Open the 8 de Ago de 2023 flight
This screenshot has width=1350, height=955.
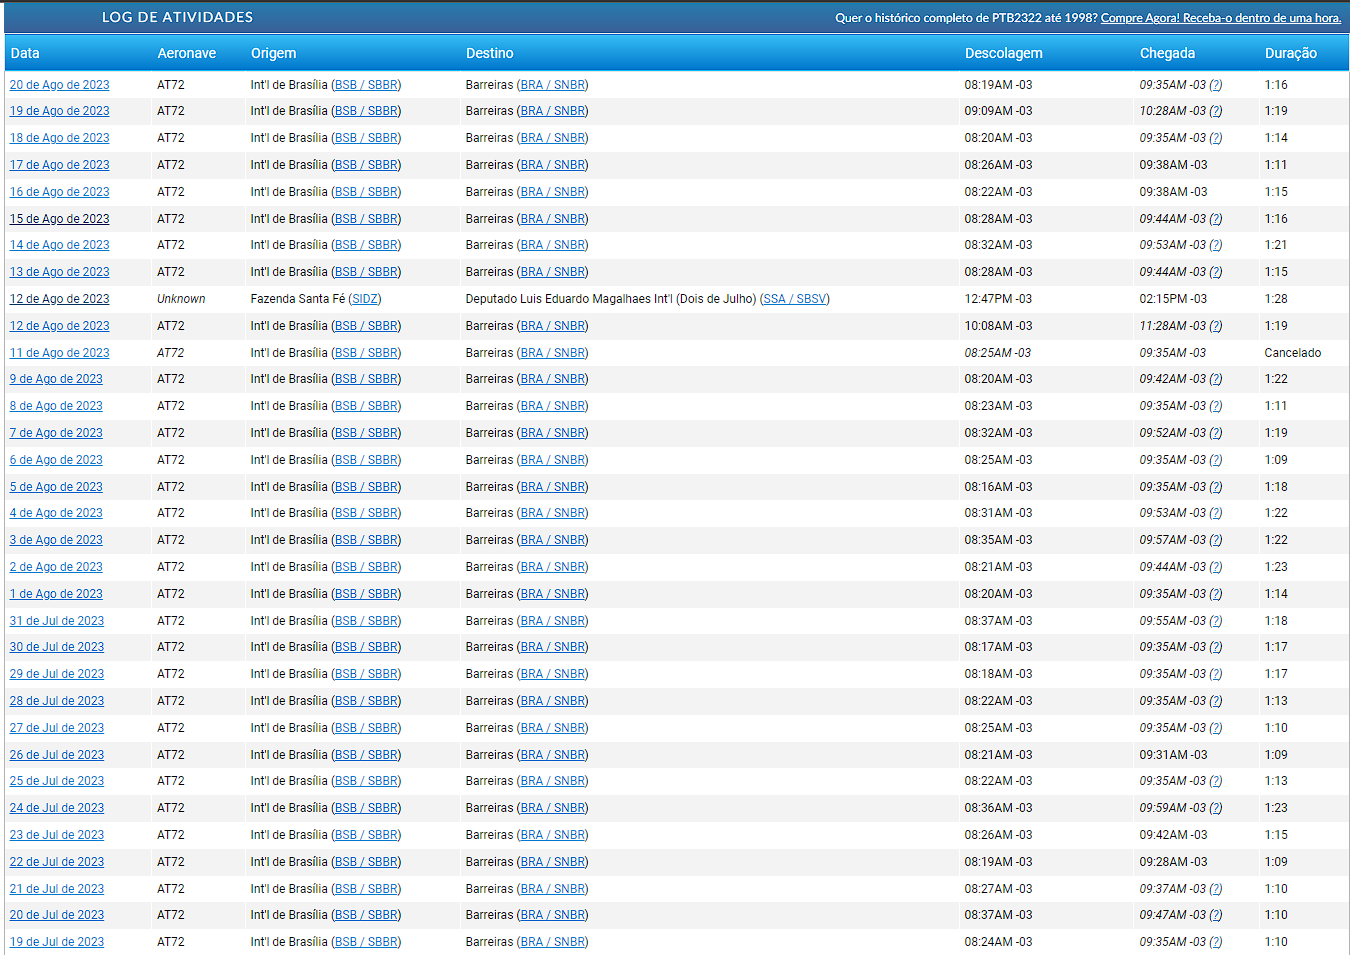pyautogui.click(x=56, y=406)
